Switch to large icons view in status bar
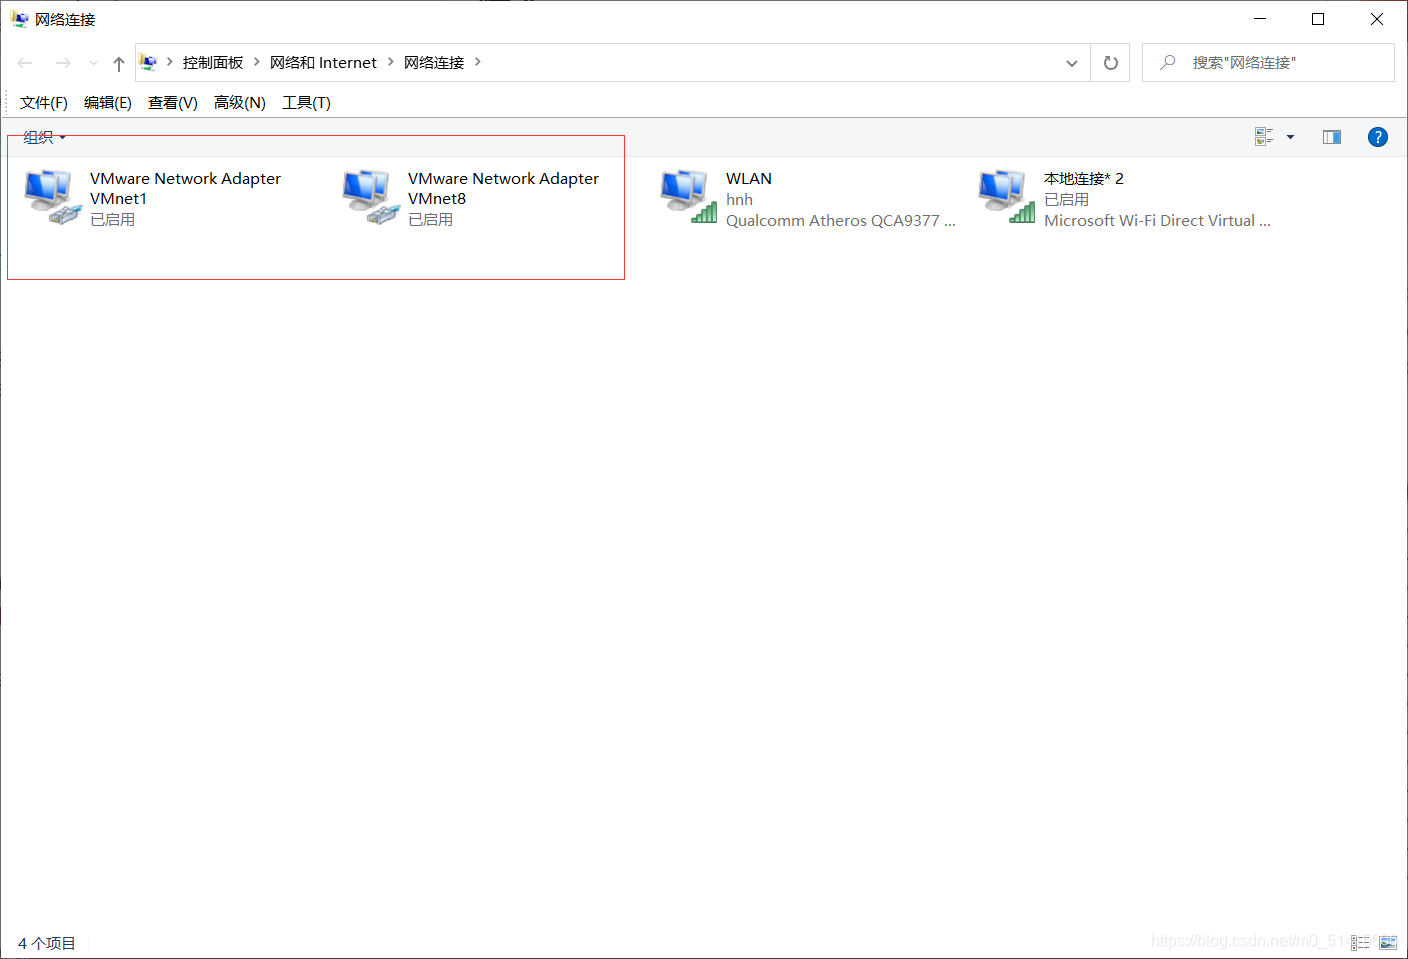 point(1388,942)
